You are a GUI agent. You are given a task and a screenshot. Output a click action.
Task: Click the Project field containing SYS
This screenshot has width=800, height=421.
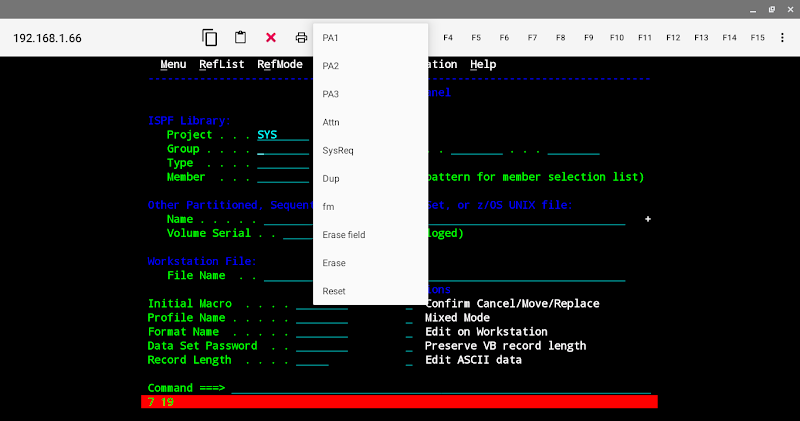click(283, 135)
